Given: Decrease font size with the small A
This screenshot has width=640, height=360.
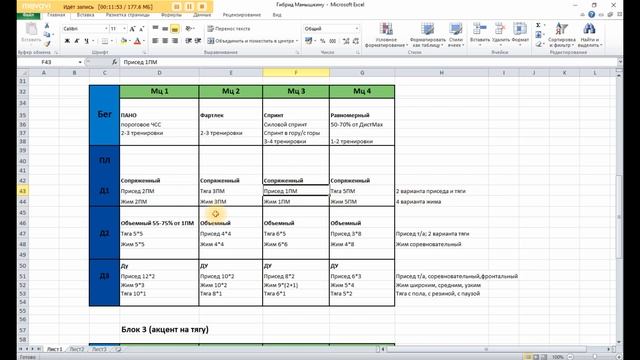Looking at the screenshot, I should [x=141, y=29].
